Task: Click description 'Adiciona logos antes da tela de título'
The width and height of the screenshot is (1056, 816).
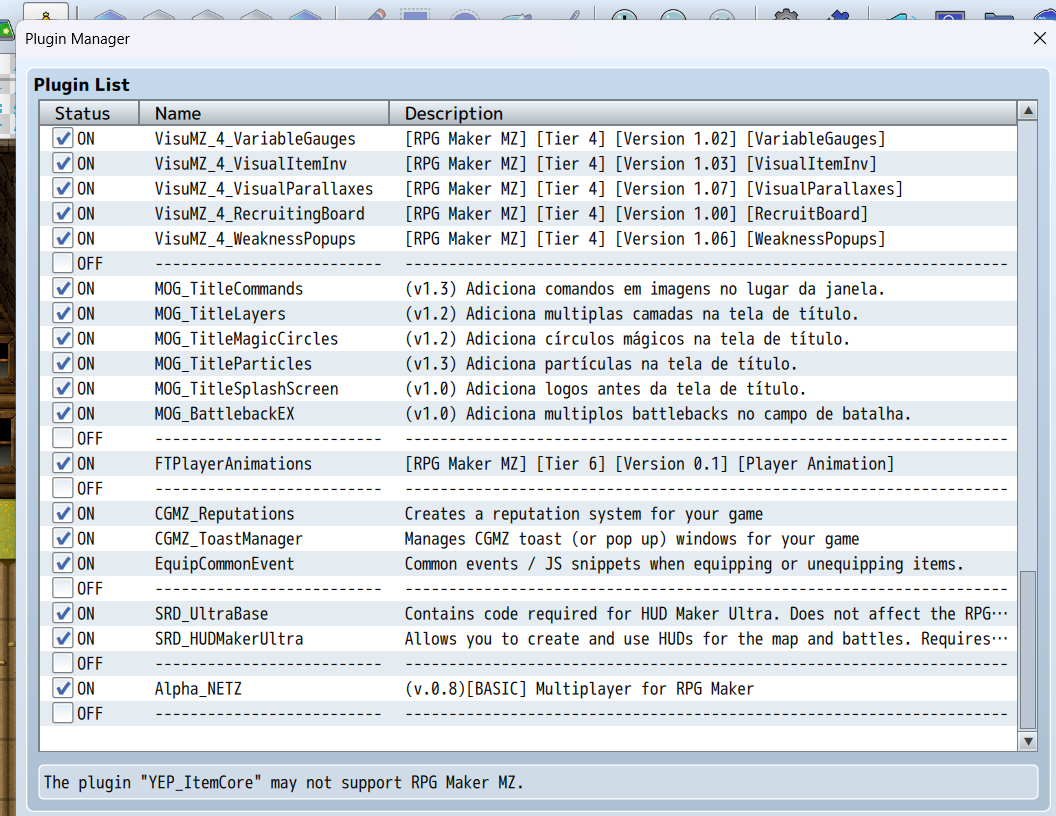Action: (635, 388)
